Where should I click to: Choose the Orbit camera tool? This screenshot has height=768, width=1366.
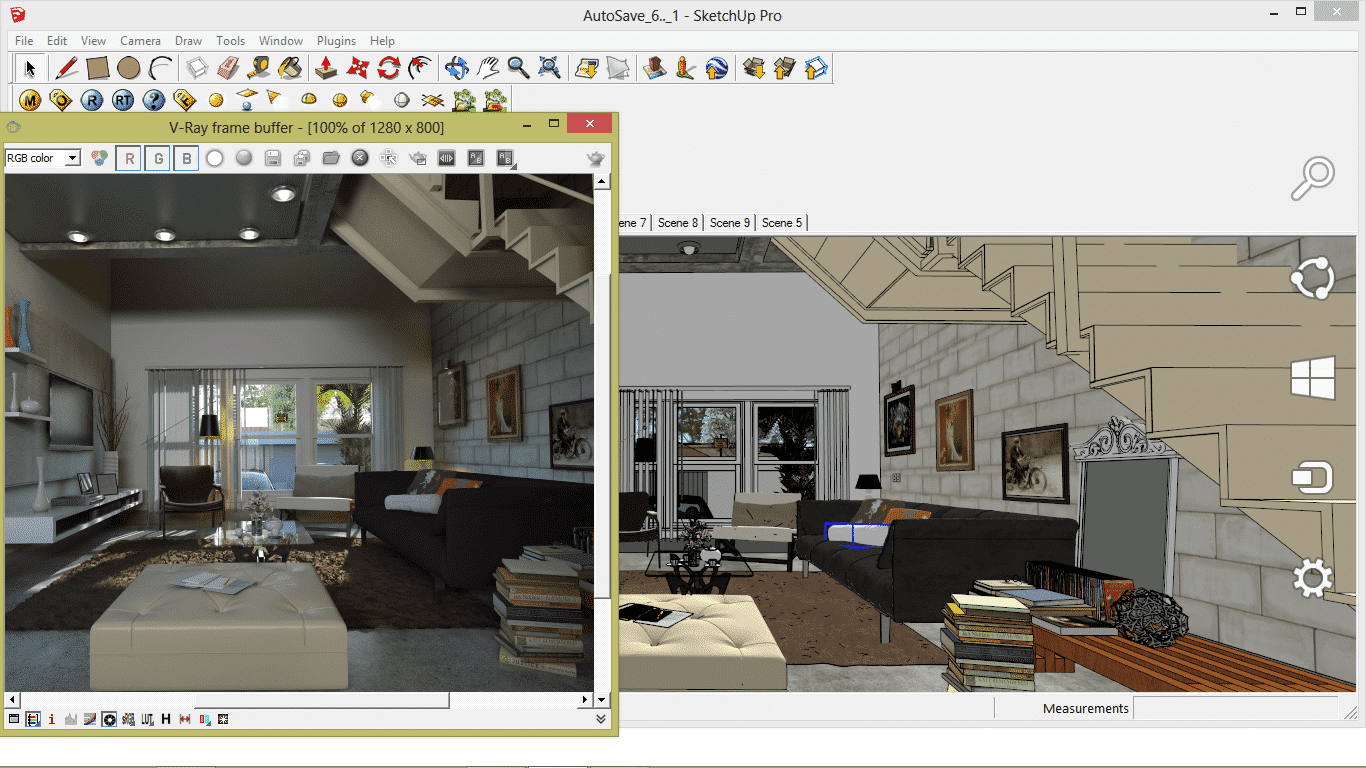[456, 68]
